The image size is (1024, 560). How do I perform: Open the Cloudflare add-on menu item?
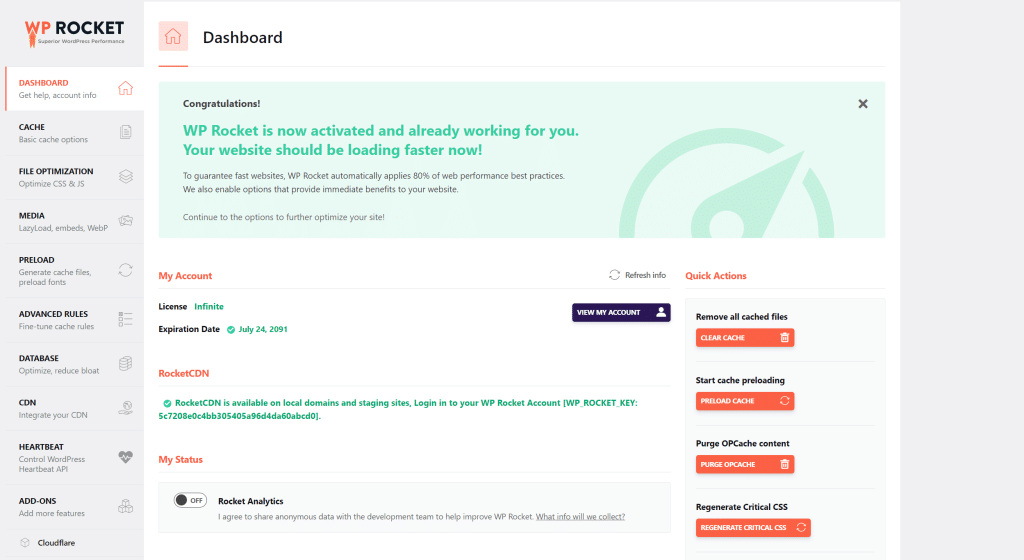pos(56,543)
